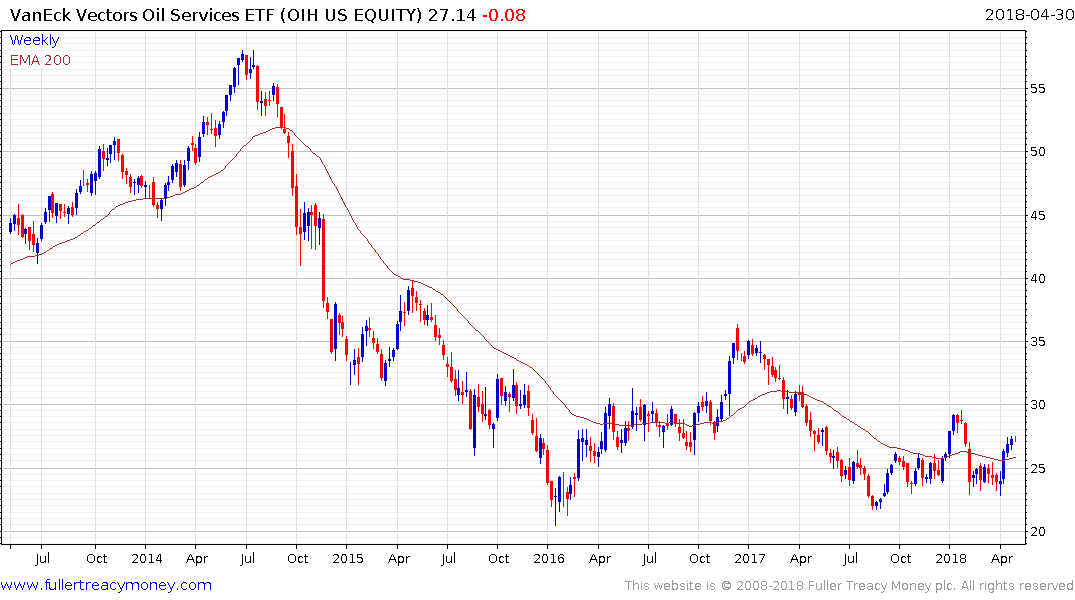Screen dimensions: 1075x600
Task: Click the 2018 time axis label
Action: [951, 558]
